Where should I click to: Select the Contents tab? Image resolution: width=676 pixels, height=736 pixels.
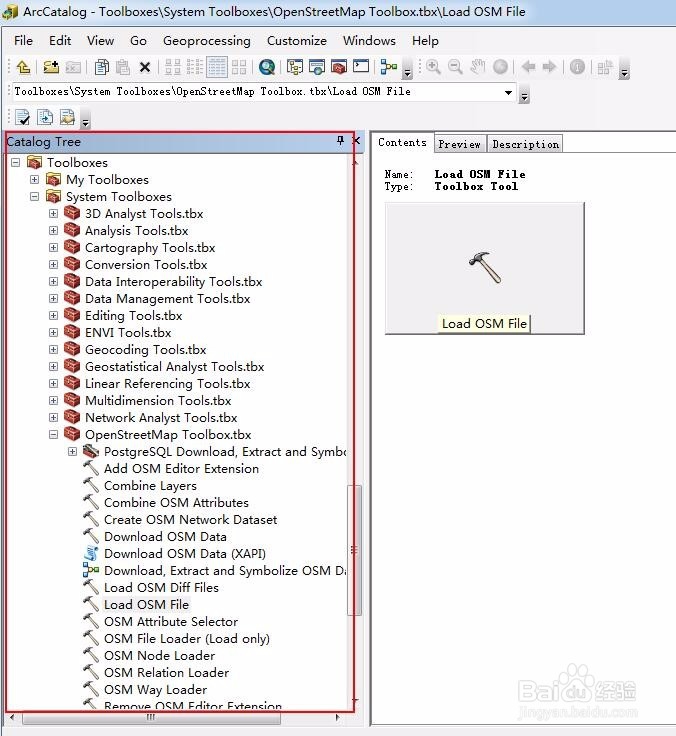coord(402,142)
